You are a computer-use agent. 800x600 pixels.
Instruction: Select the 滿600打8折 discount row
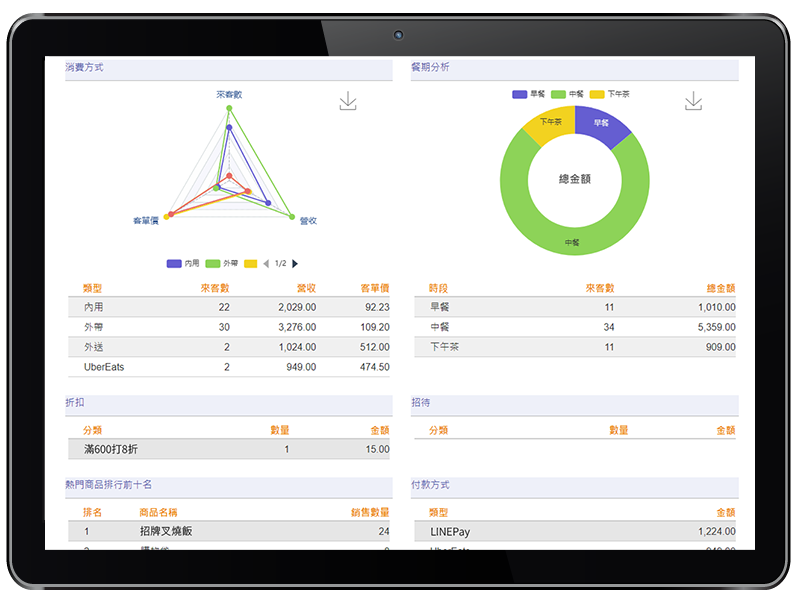tap(228, 450)
